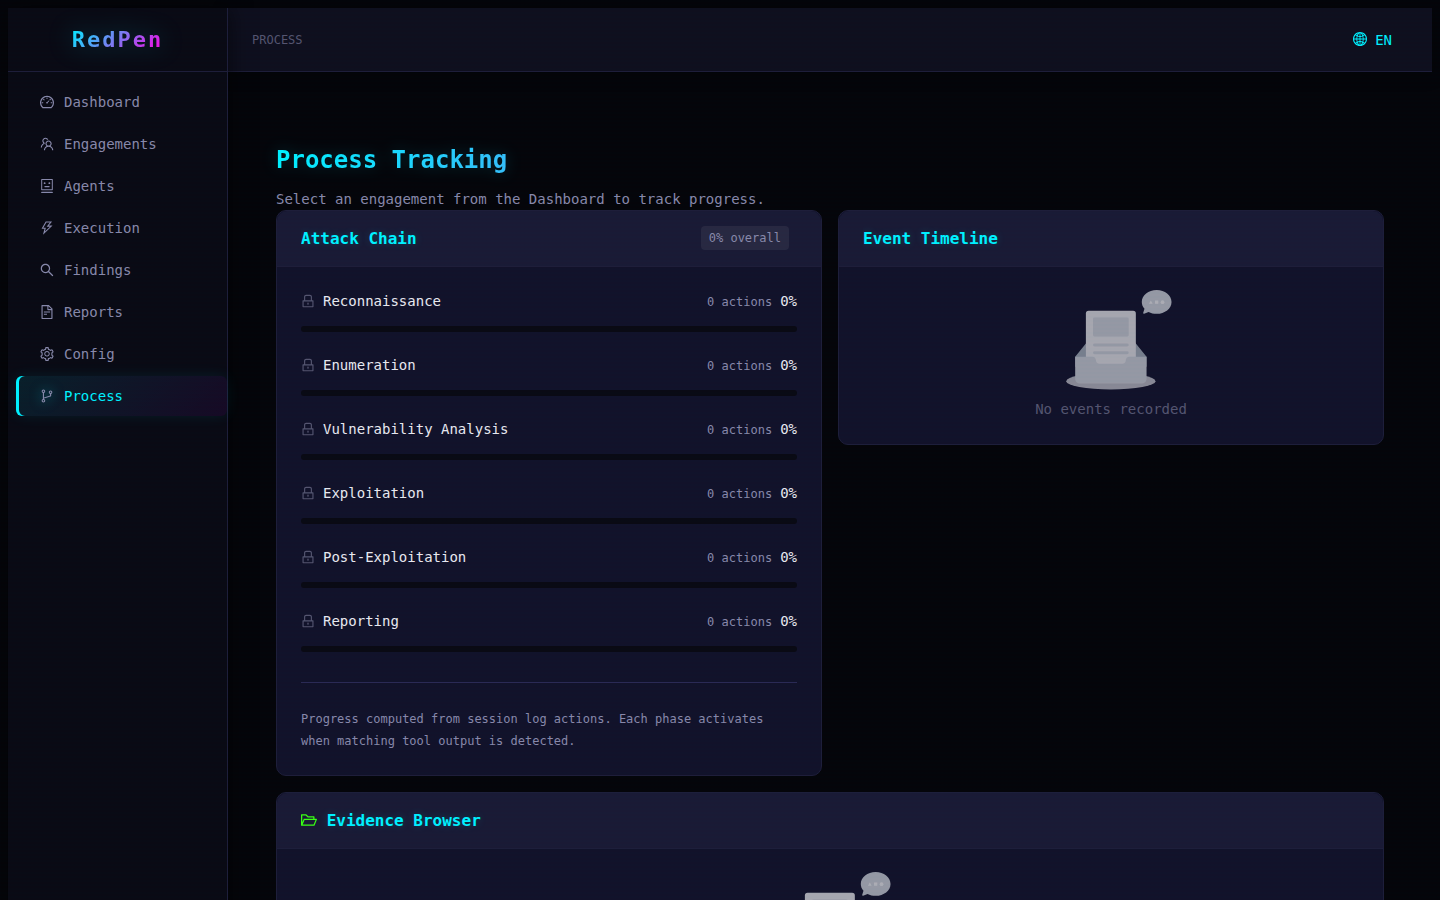Navigate to the Agents section
This screenshot has height=900, width=1440.
[x=122, y=186]
